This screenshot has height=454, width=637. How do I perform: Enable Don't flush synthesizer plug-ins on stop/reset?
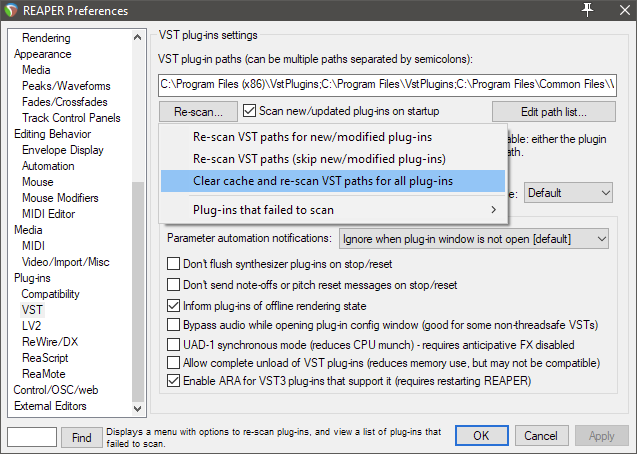tap(173, 264)
